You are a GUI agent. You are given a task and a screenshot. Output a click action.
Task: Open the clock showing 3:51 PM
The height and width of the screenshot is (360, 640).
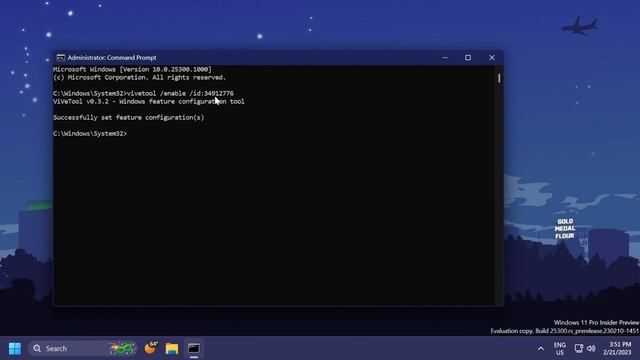[617, 349]
